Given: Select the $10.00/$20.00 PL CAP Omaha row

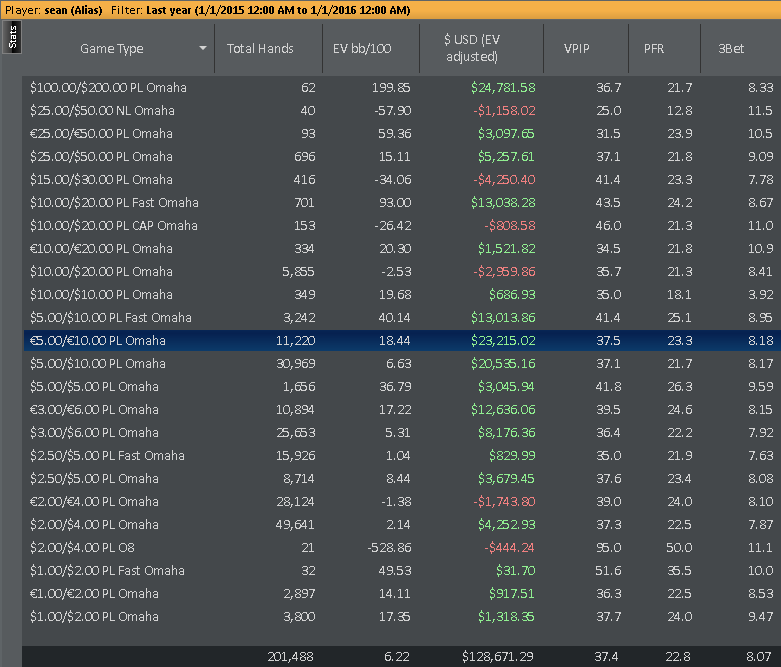Looking at the screenshot, I should [x=114, y=226].
